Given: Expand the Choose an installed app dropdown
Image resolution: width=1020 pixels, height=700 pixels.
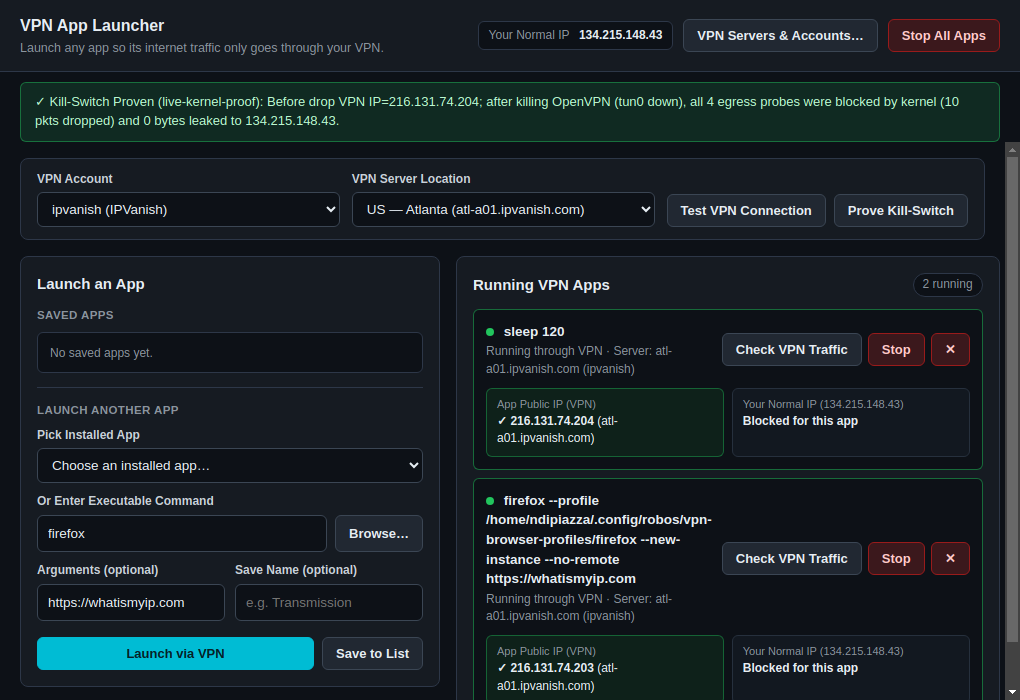Looking at the screenshot, I should (230, 465).
